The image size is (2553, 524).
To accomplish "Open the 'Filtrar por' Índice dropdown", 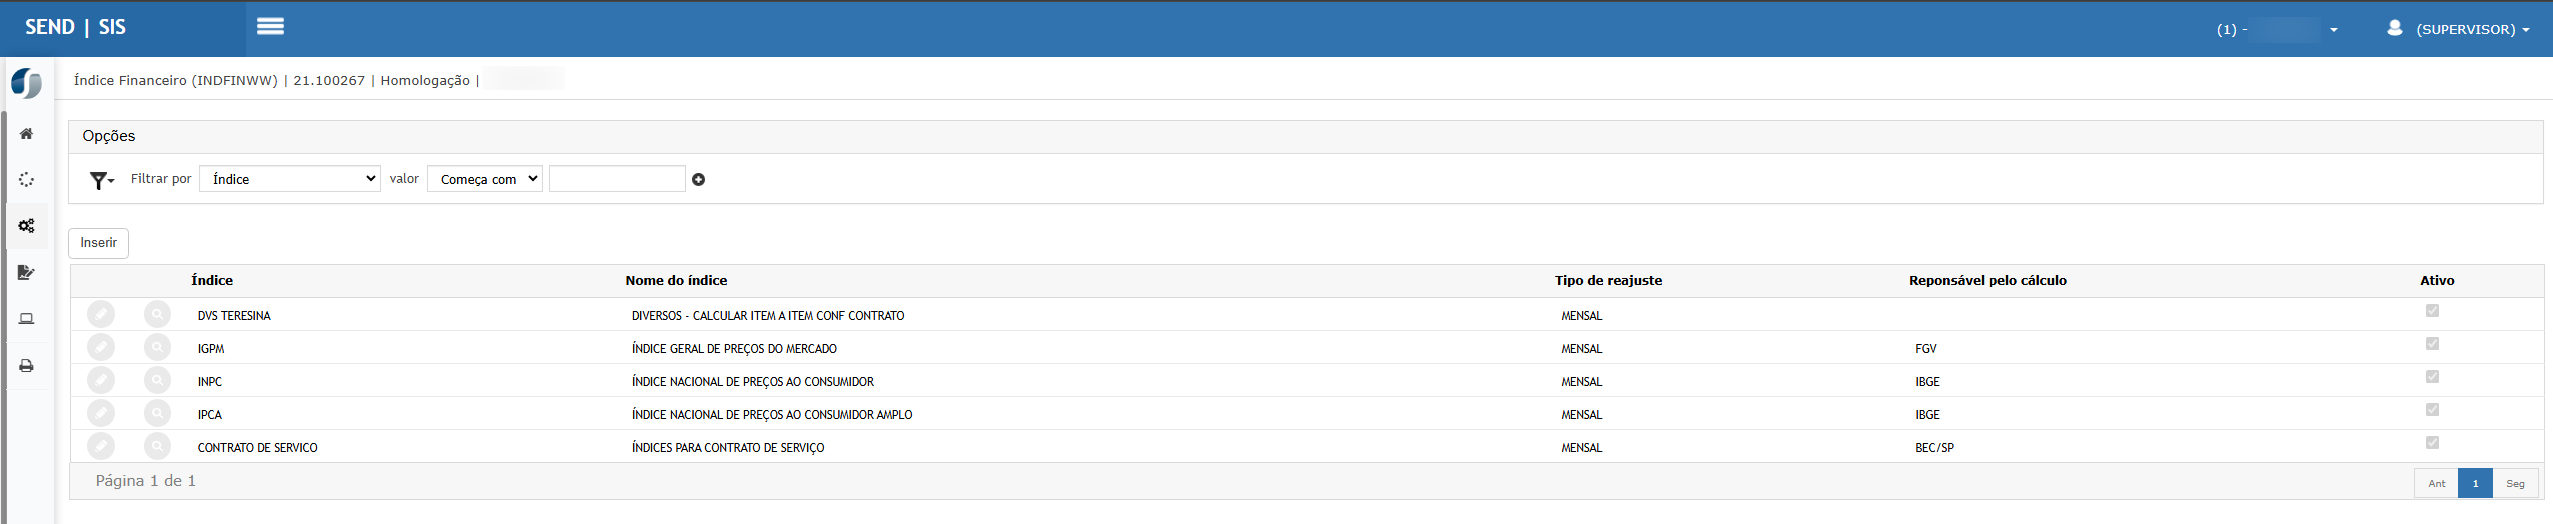I will point(290,179).
